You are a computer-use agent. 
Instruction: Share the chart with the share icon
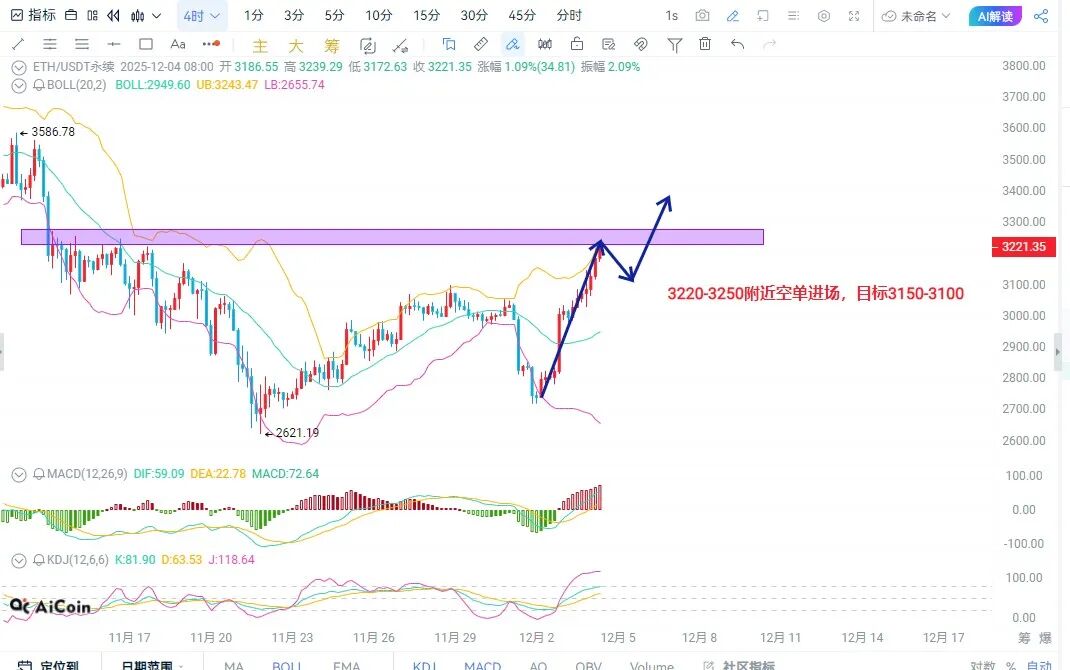(x=1041, y=16)
